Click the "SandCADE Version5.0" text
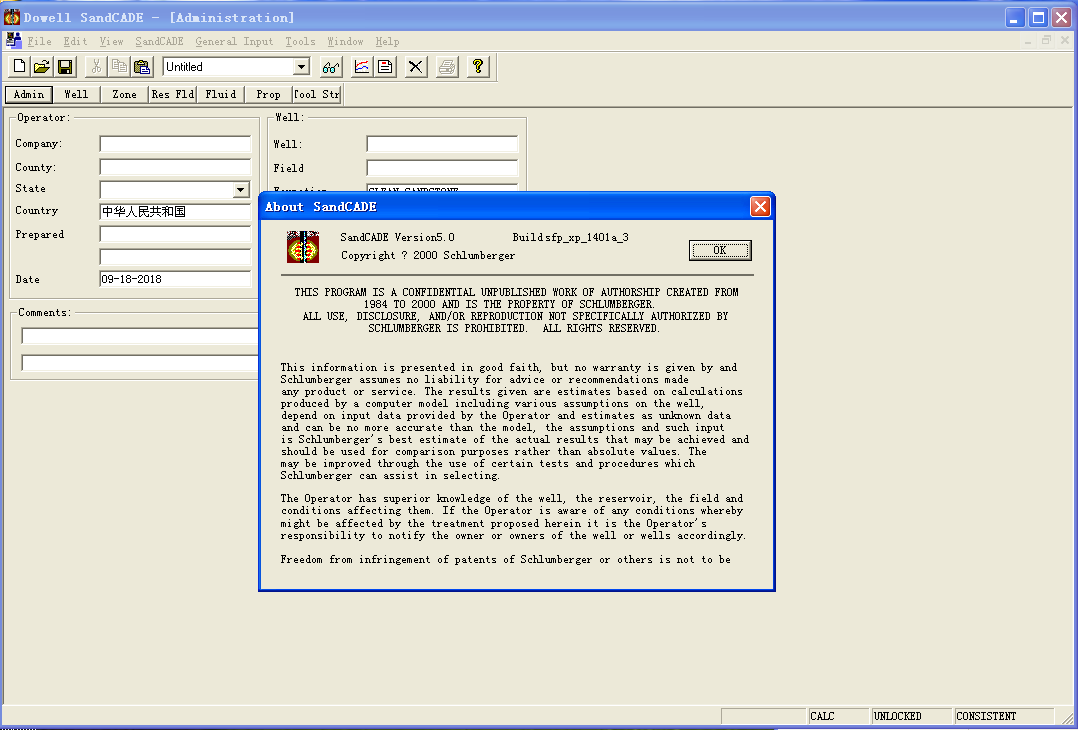This screenshot has width=1078, height=730. [397, 237]
